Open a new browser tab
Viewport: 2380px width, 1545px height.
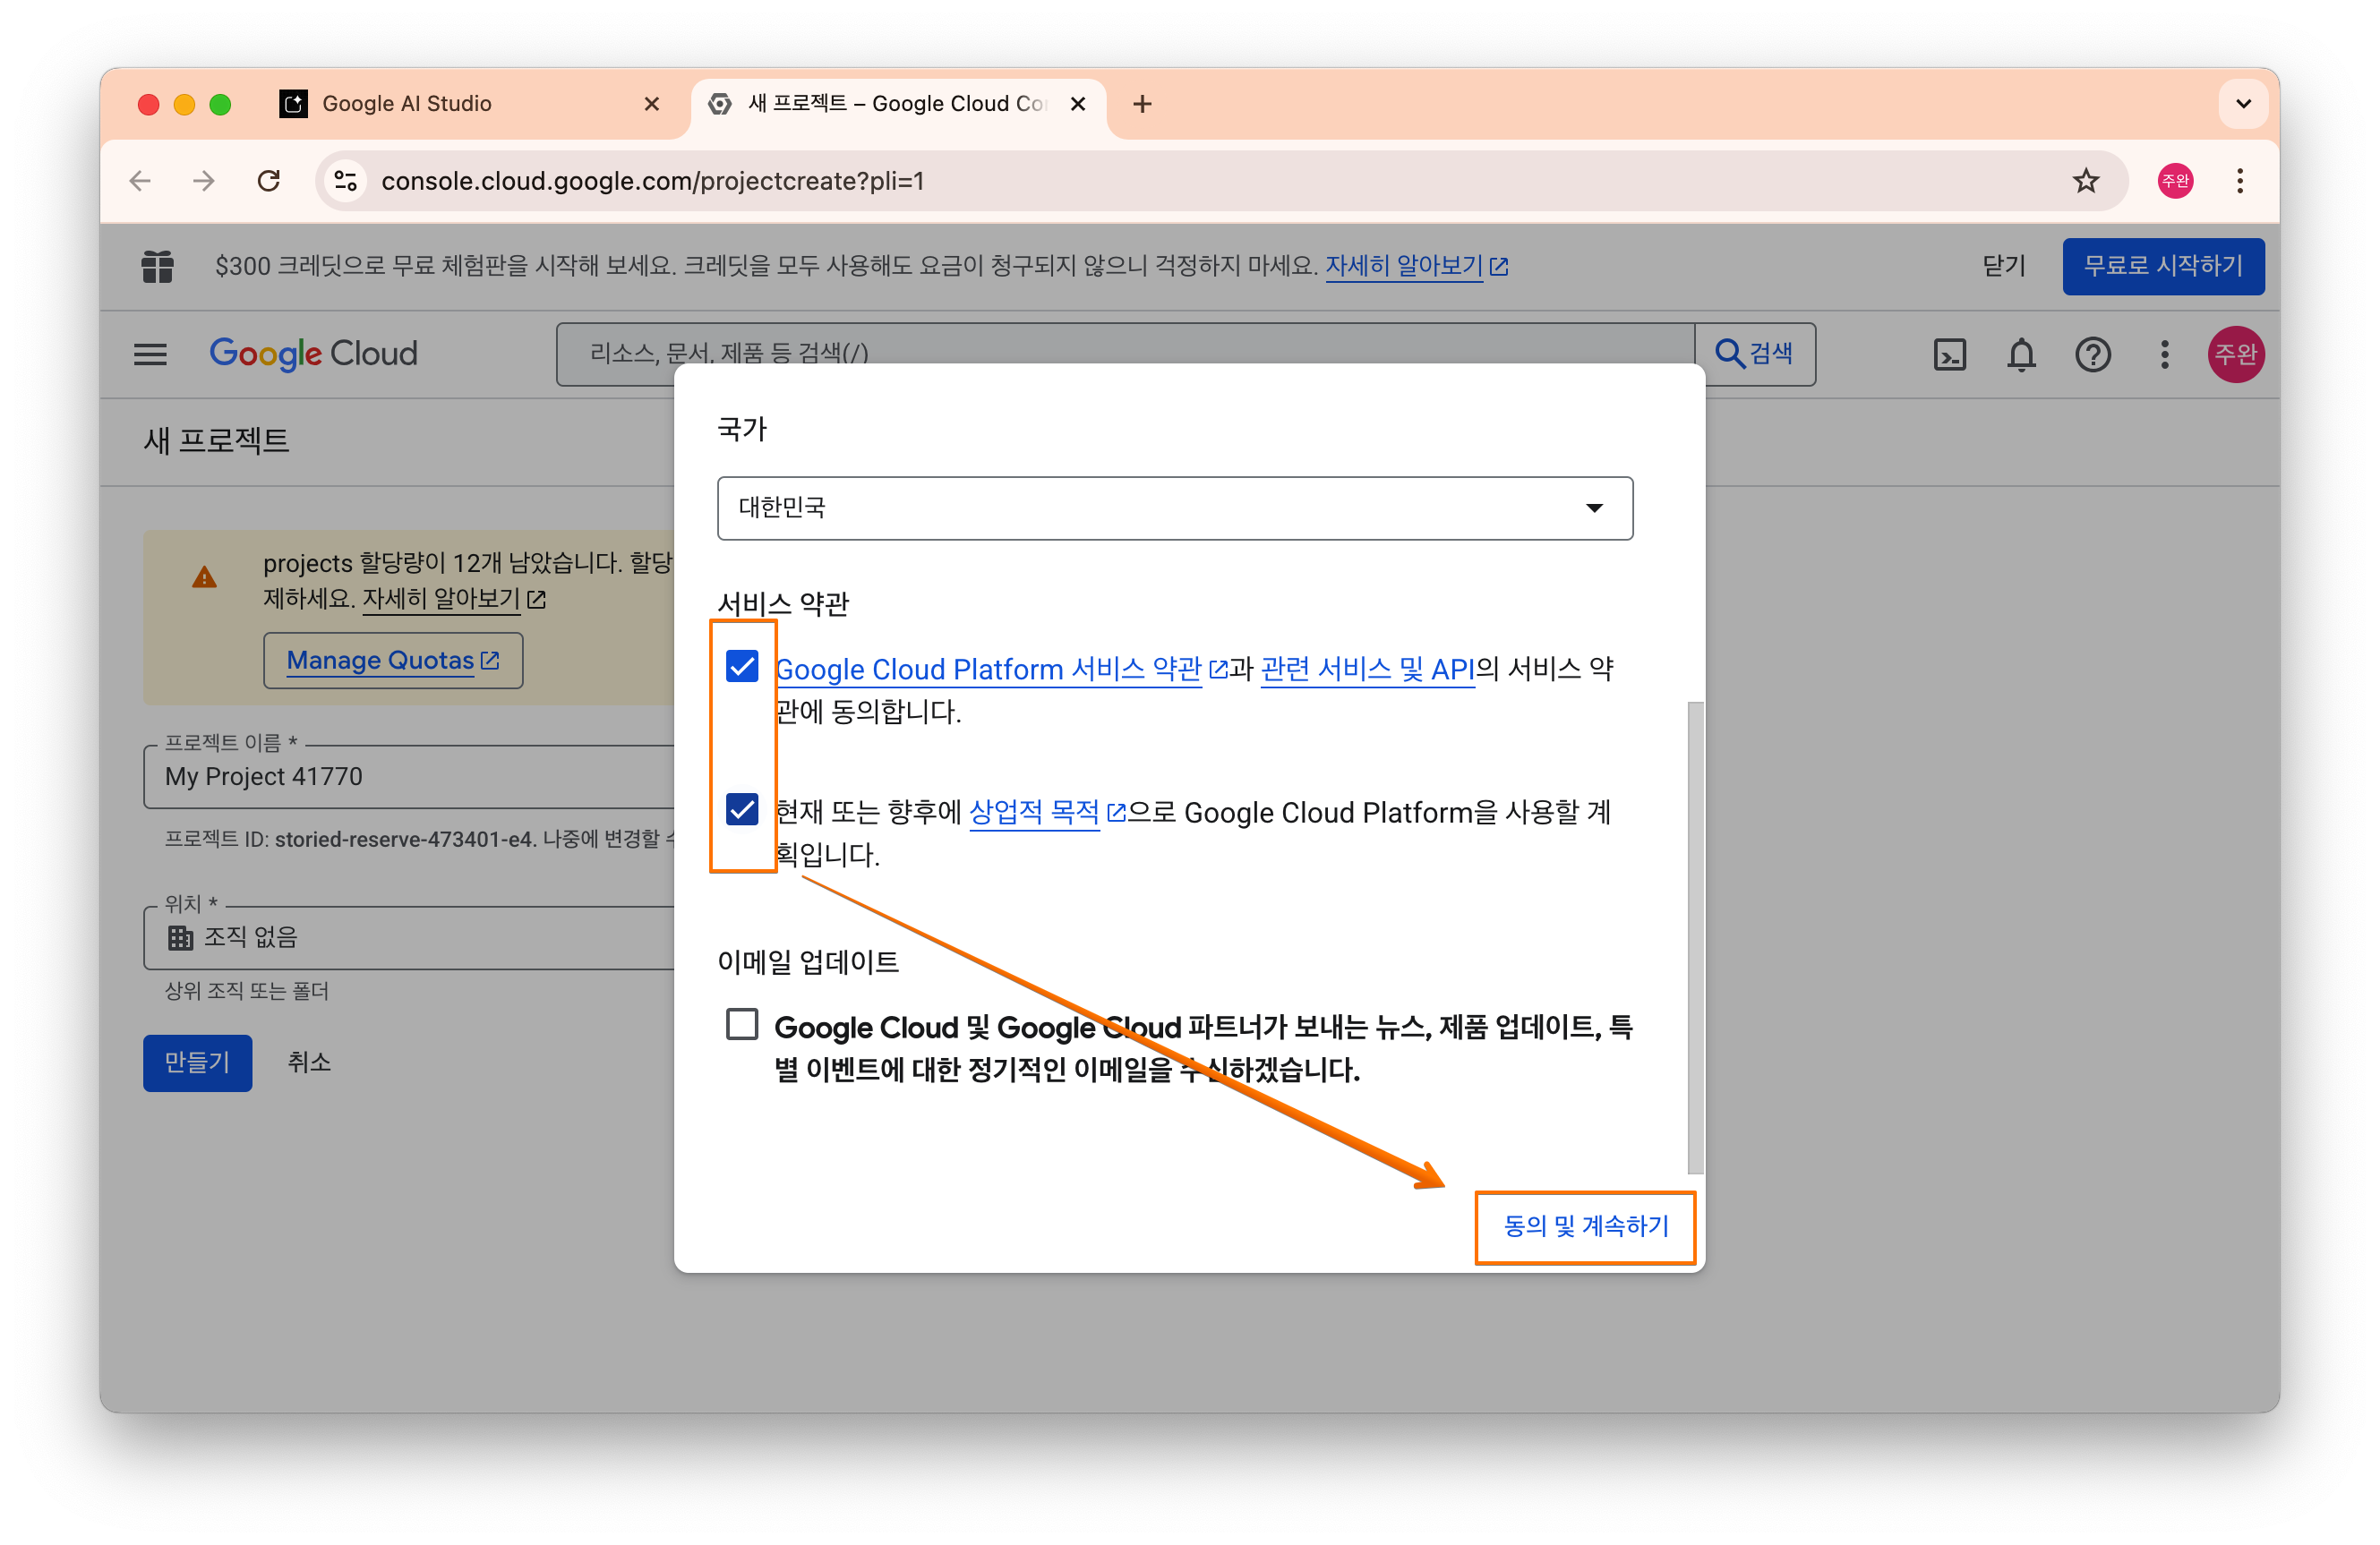pyautogui.click(x=1142, y=104)
